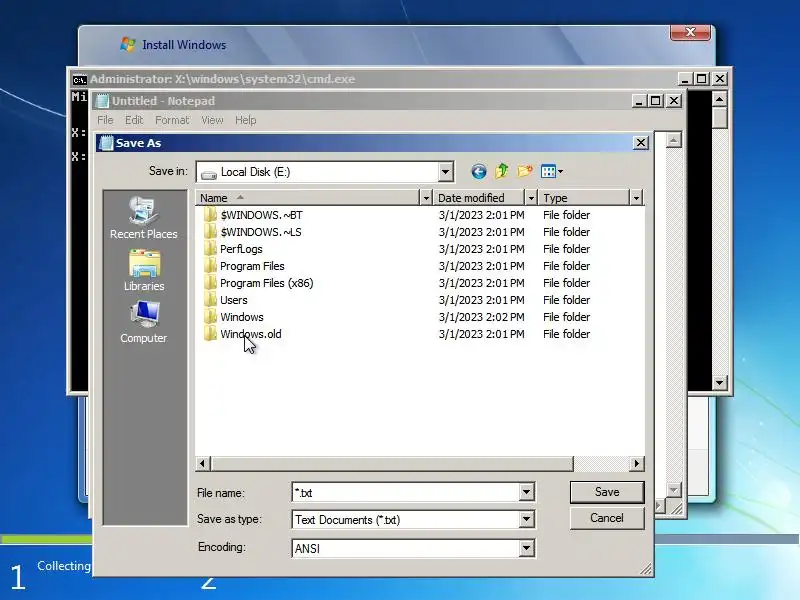Minimize the cmd.exe window

[x=685, y=79]
